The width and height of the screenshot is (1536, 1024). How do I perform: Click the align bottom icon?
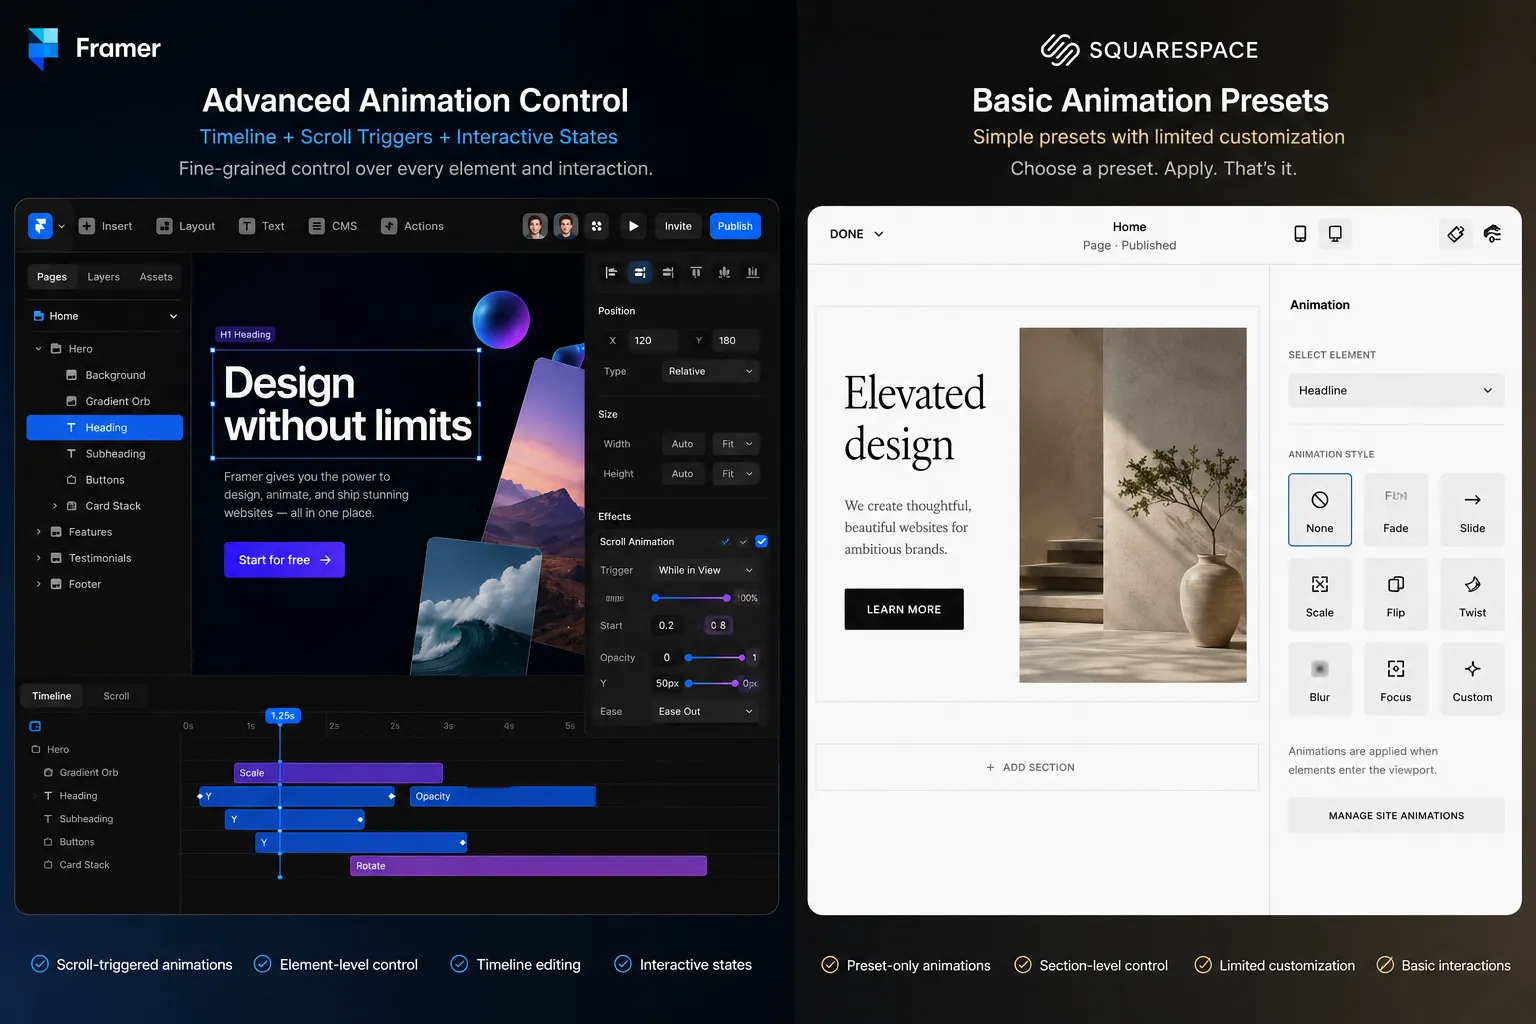[753, 272]
